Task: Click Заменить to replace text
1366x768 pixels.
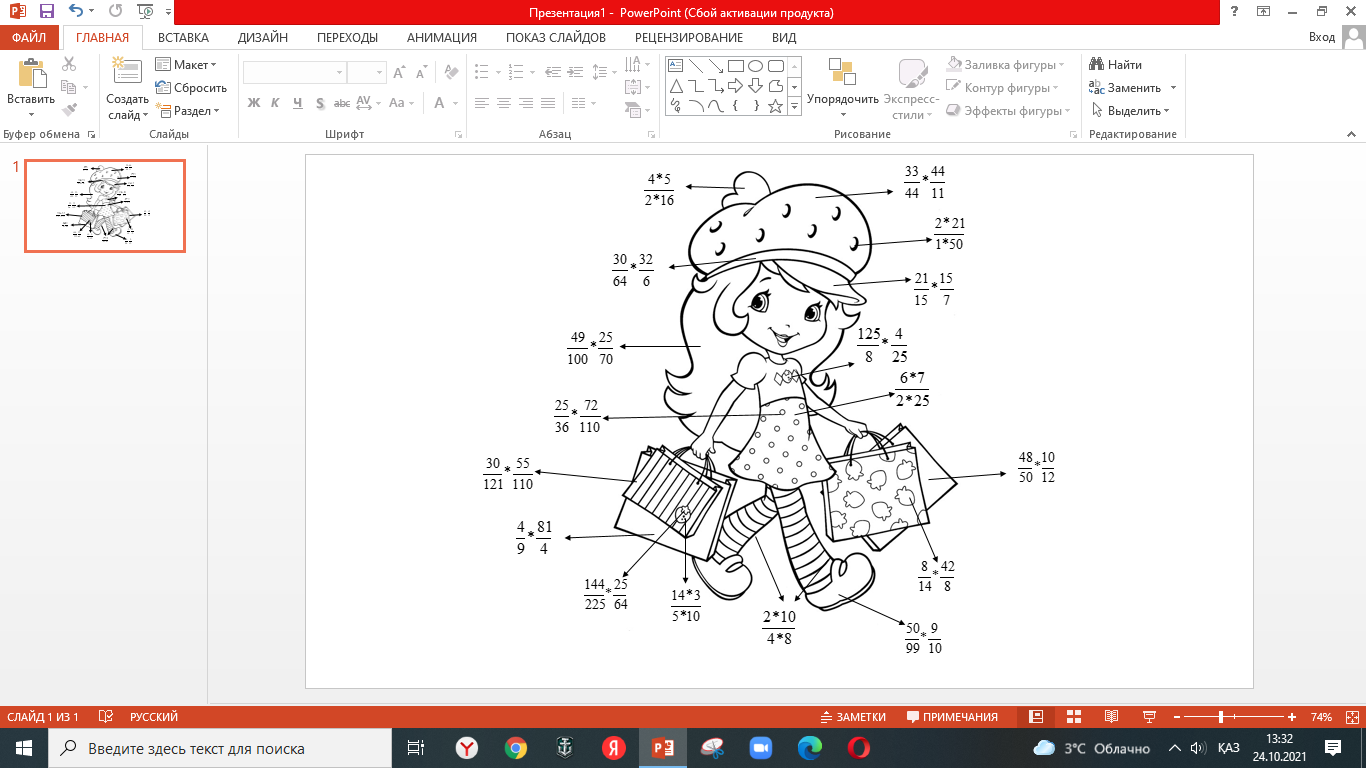Action: point(1126,88)
